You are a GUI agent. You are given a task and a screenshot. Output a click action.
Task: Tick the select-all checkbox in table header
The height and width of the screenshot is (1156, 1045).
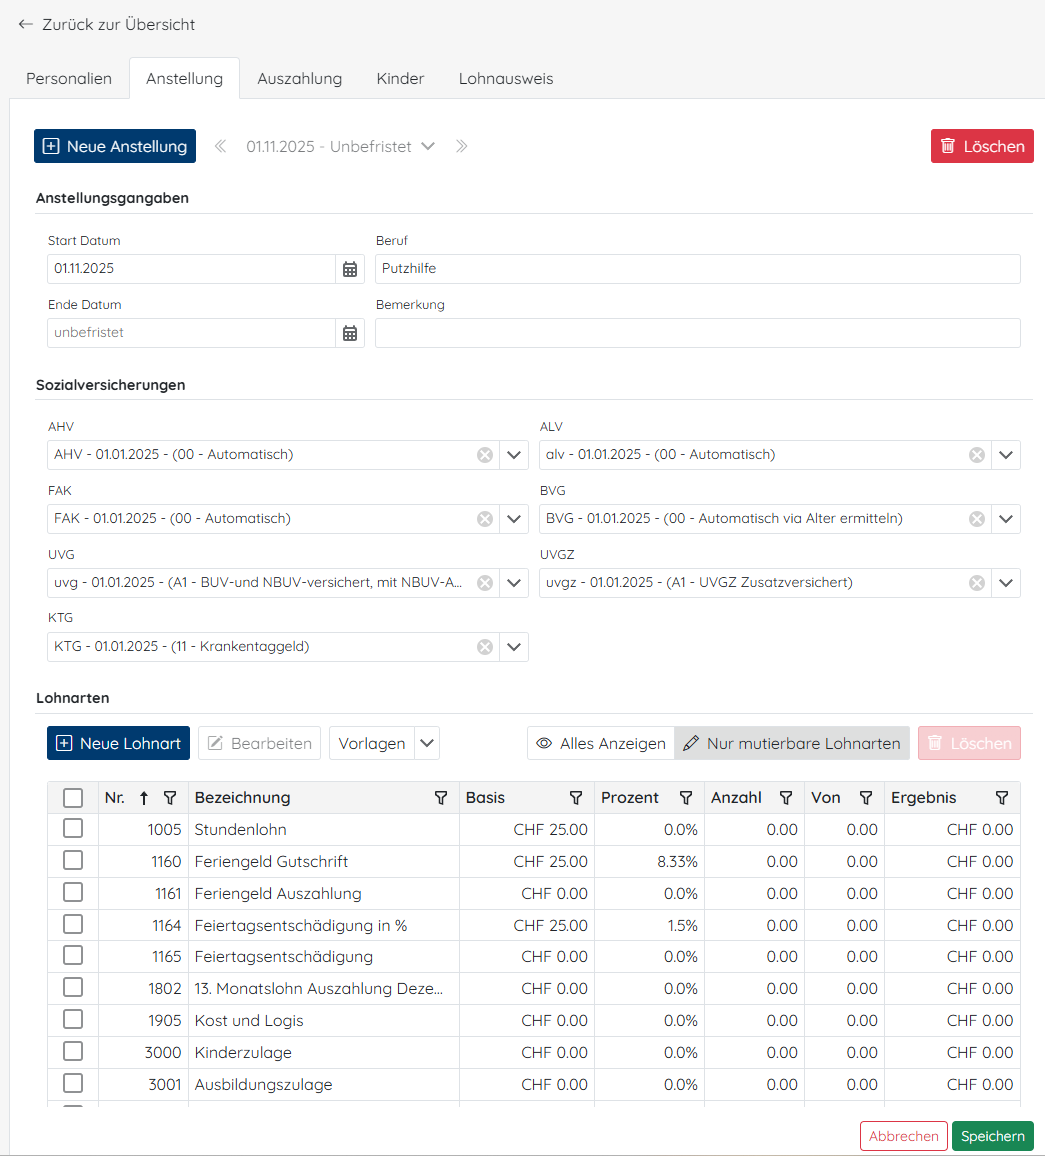pyautogui.click(x=73, y=798)
